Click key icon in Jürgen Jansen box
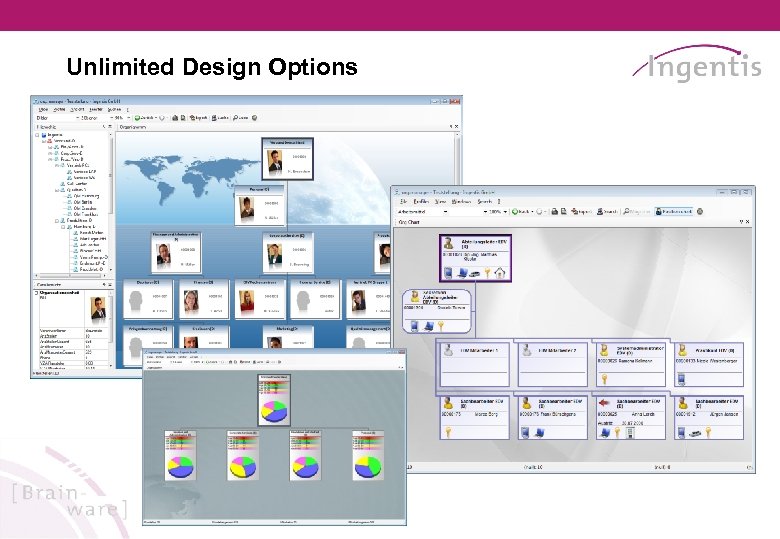Viewport: 780px width, 539px height. click(707, 433)
